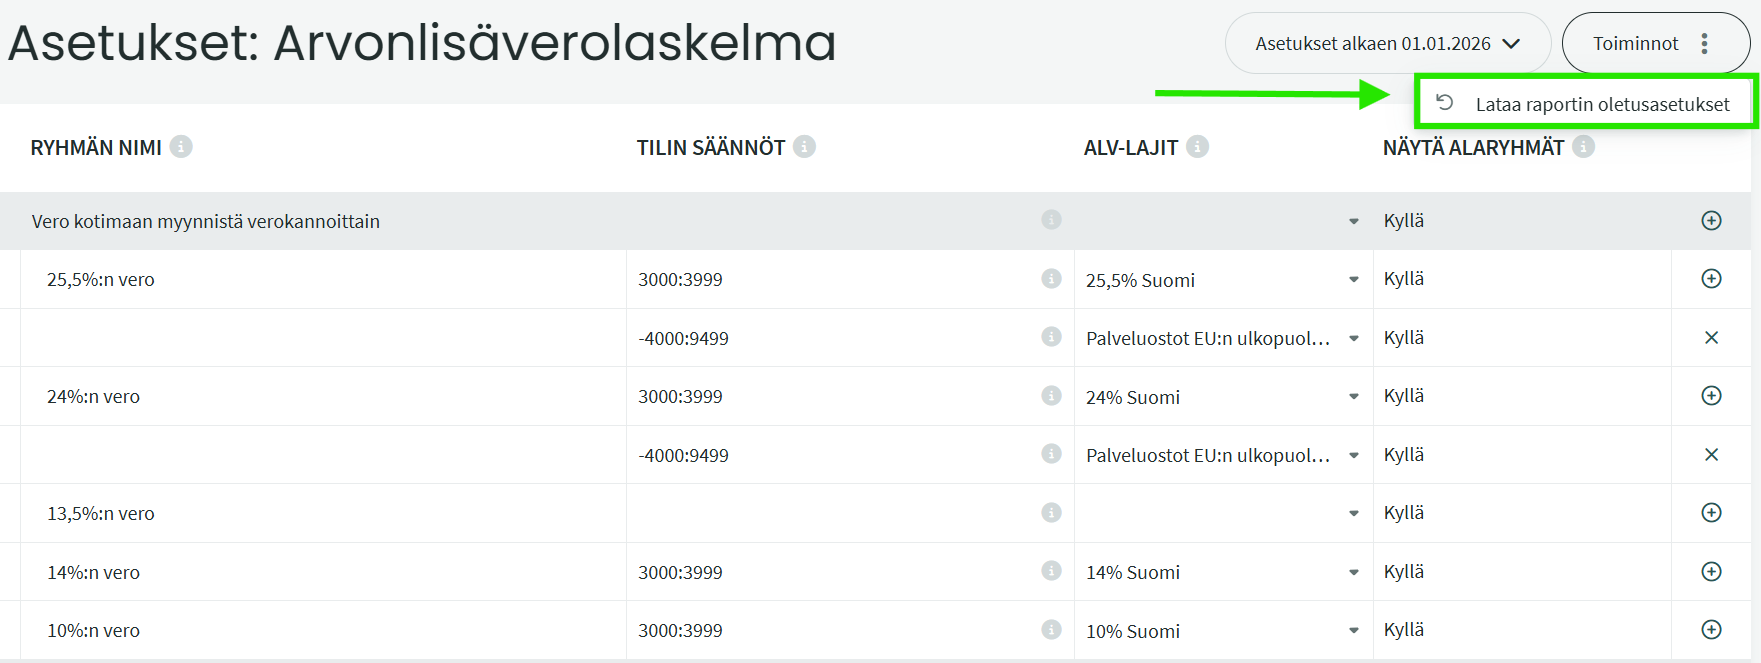Remove the first -4000:9499 rule row

point(1711,338)
